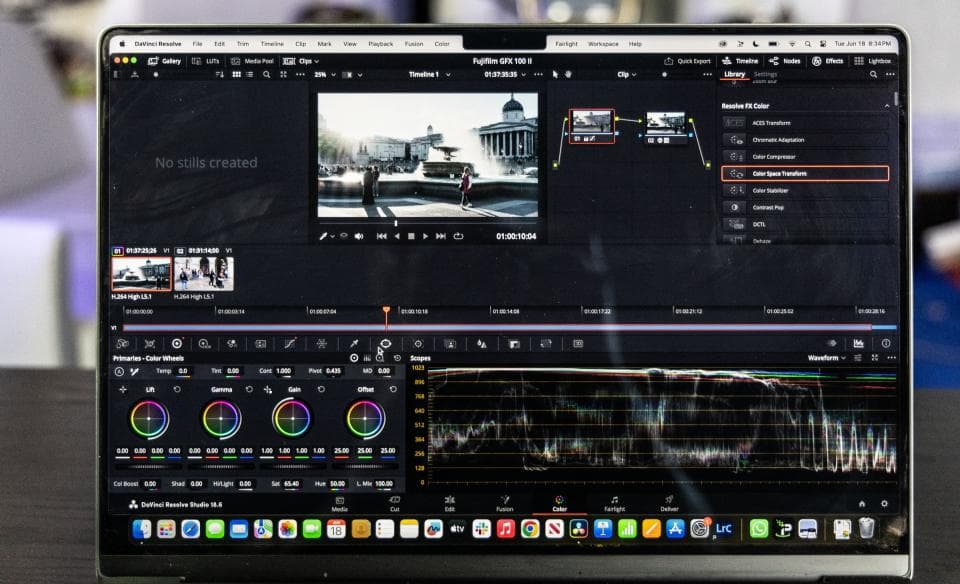Open the Power Window palette icon
Viewport: 960px width, 584px height.
(386, 344)
